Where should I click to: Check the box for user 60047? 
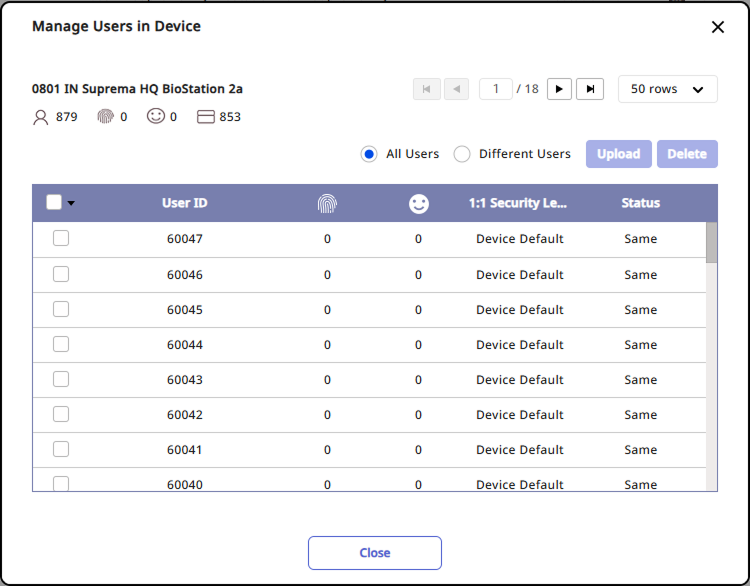[61, 239]
